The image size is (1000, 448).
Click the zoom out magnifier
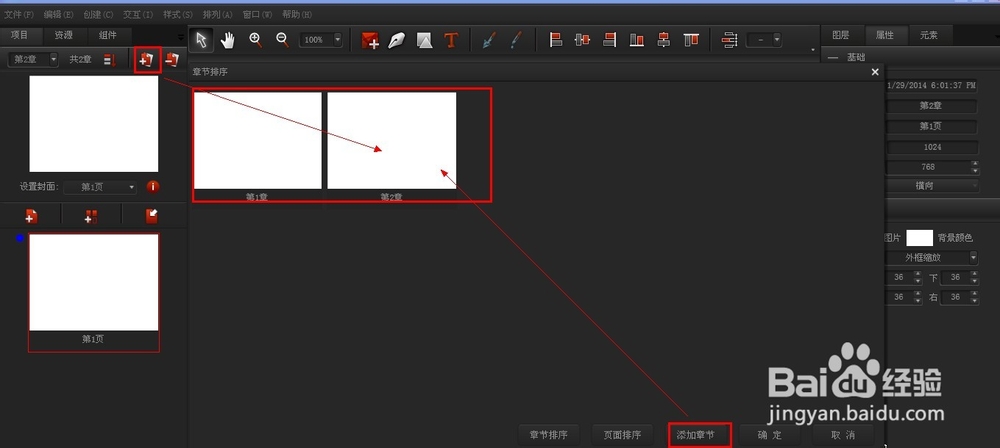click(x=283, y=40)
